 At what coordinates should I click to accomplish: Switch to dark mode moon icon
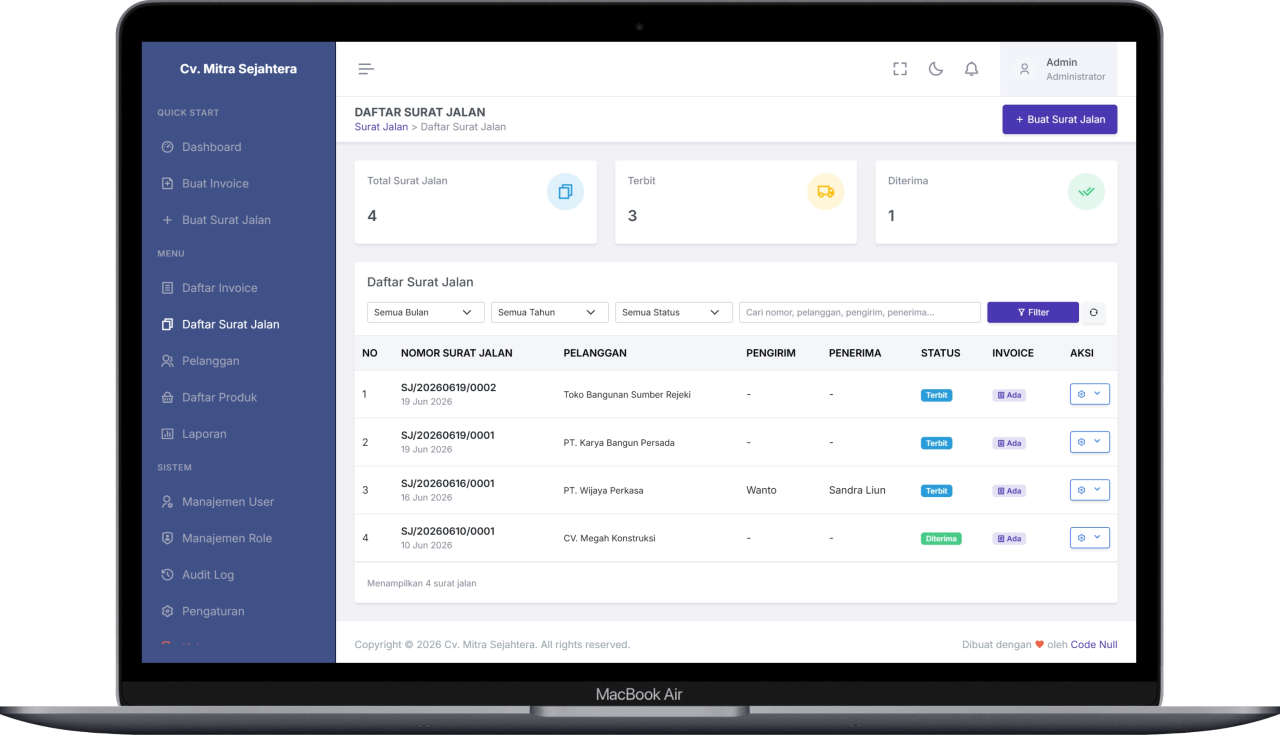tap(936, 69)
